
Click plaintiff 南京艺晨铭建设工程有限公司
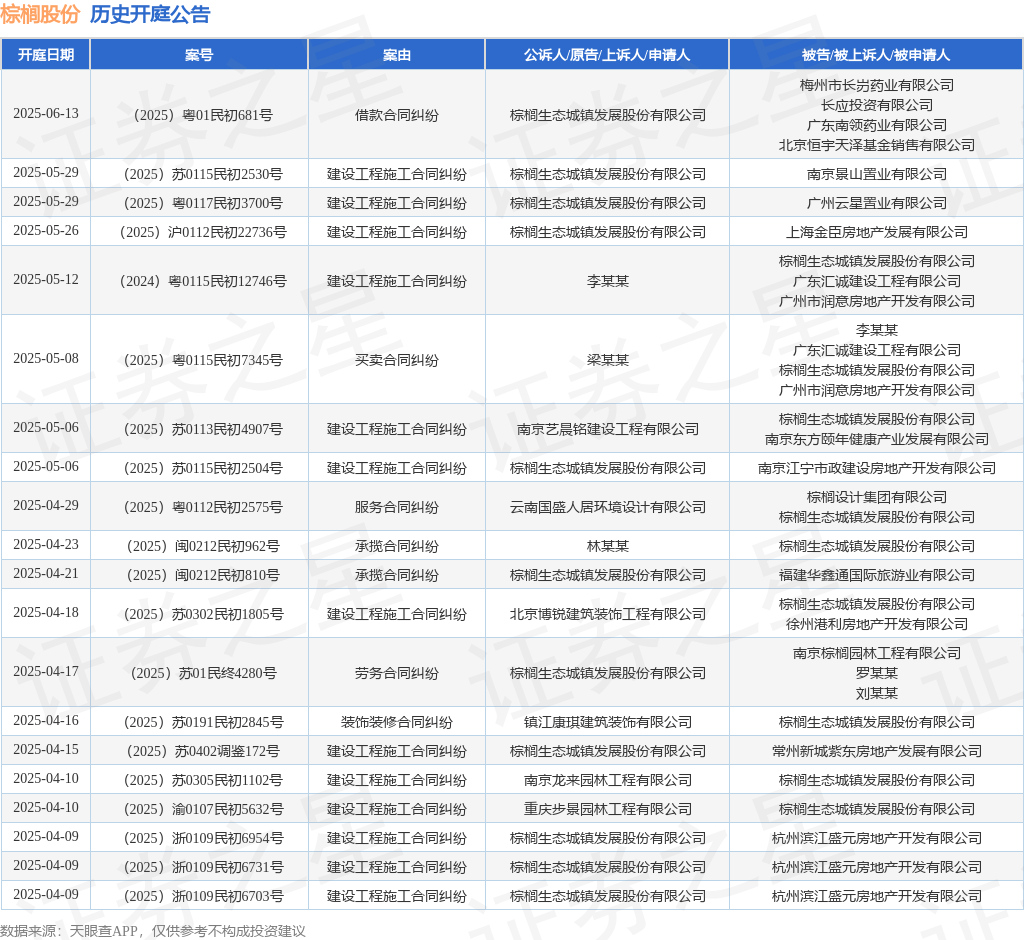click(x=607, y=429)
